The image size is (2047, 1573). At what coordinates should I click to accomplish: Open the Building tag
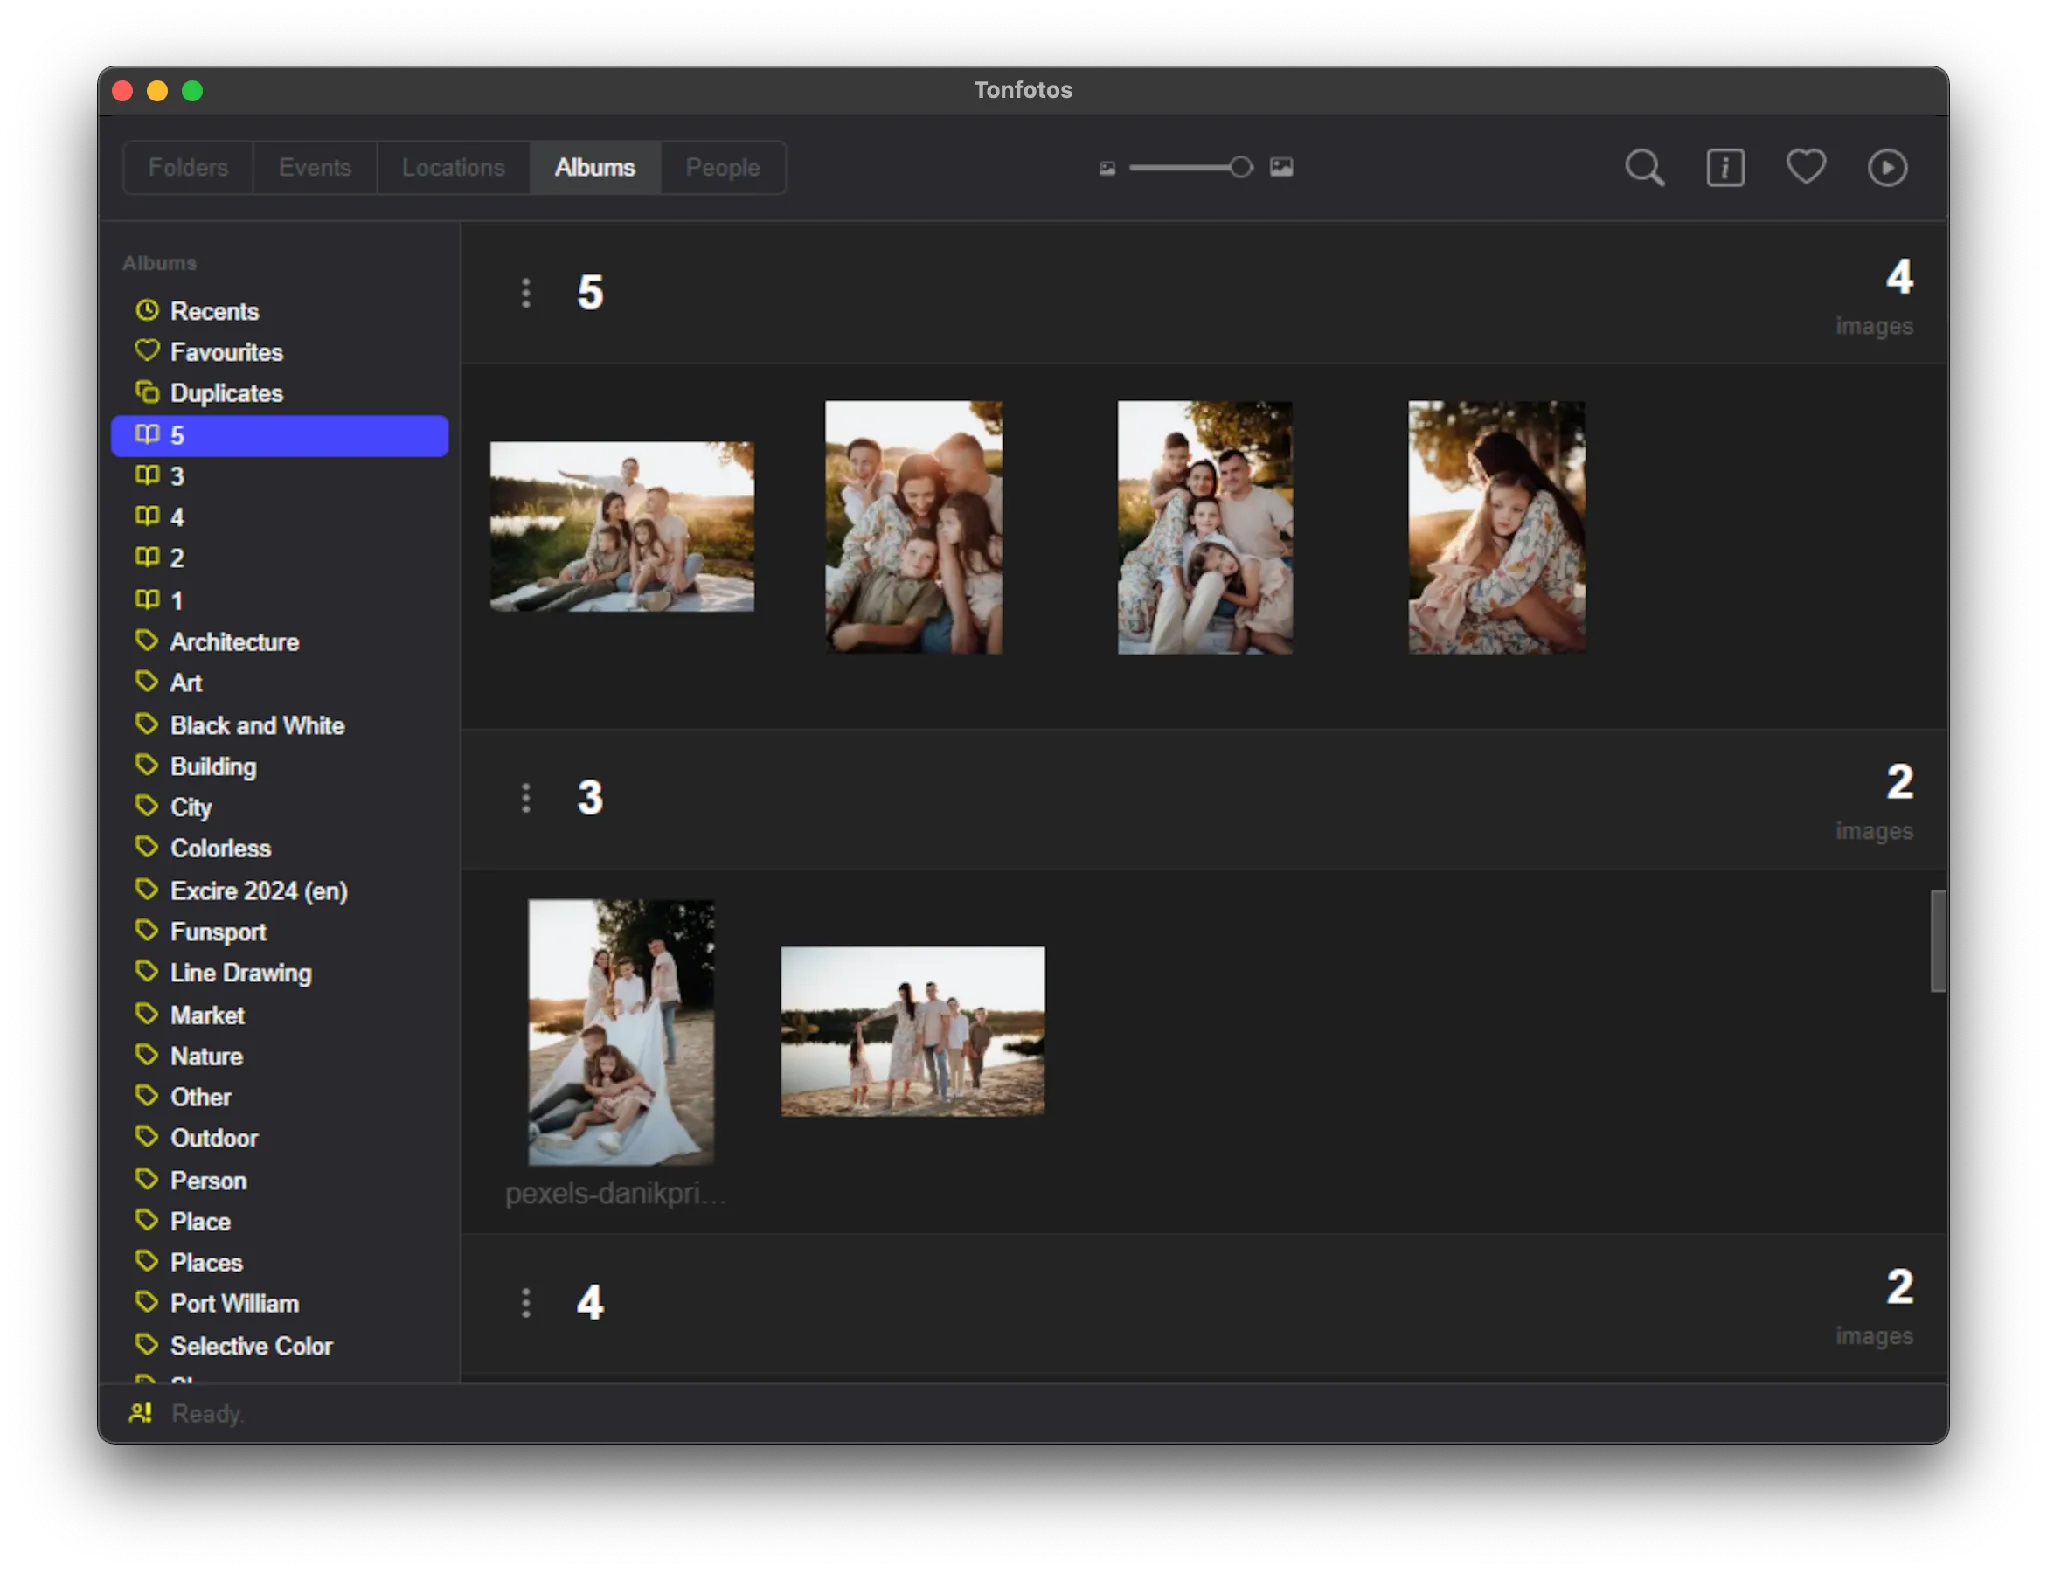(280, 766)
